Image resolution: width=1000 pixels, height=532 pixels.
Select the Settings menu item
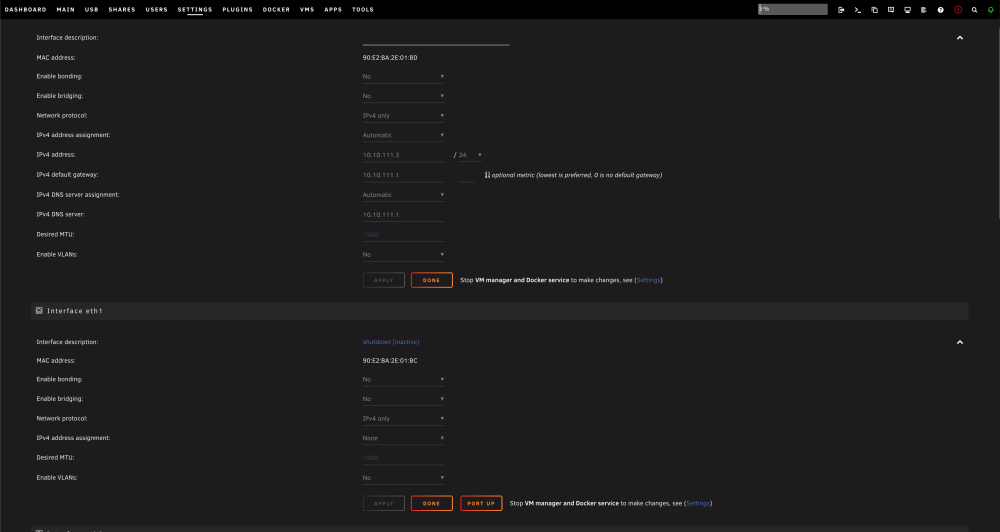click(195, 10)
